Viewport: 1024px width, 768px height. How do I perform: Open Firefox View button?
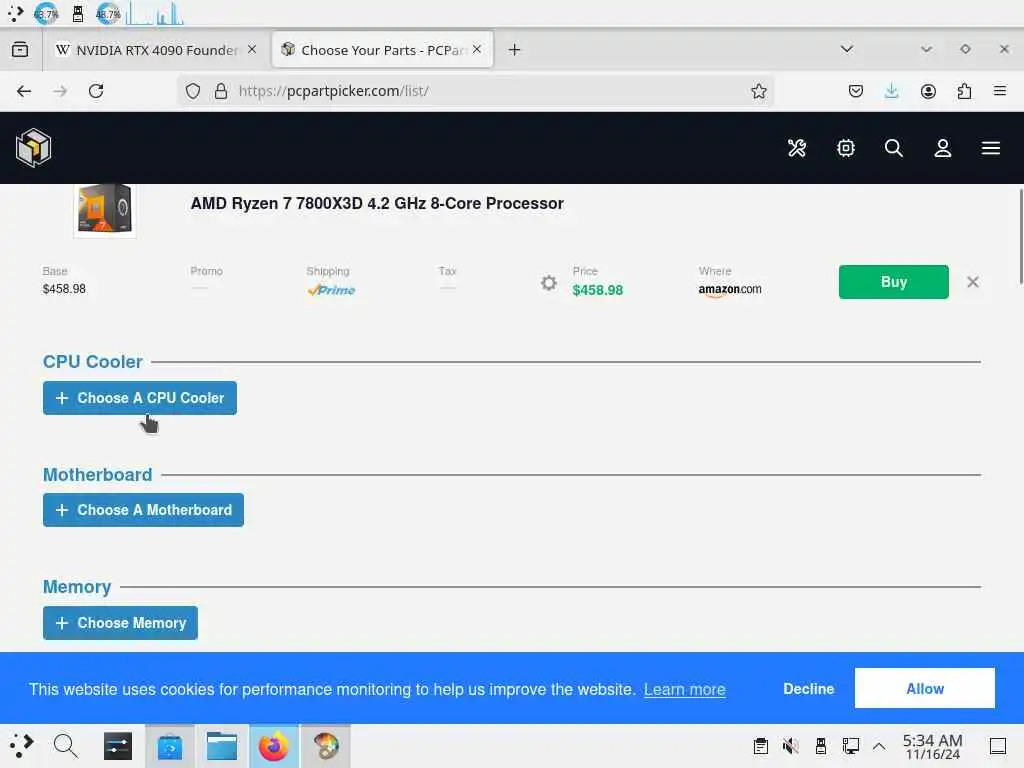tap(20, 50)
